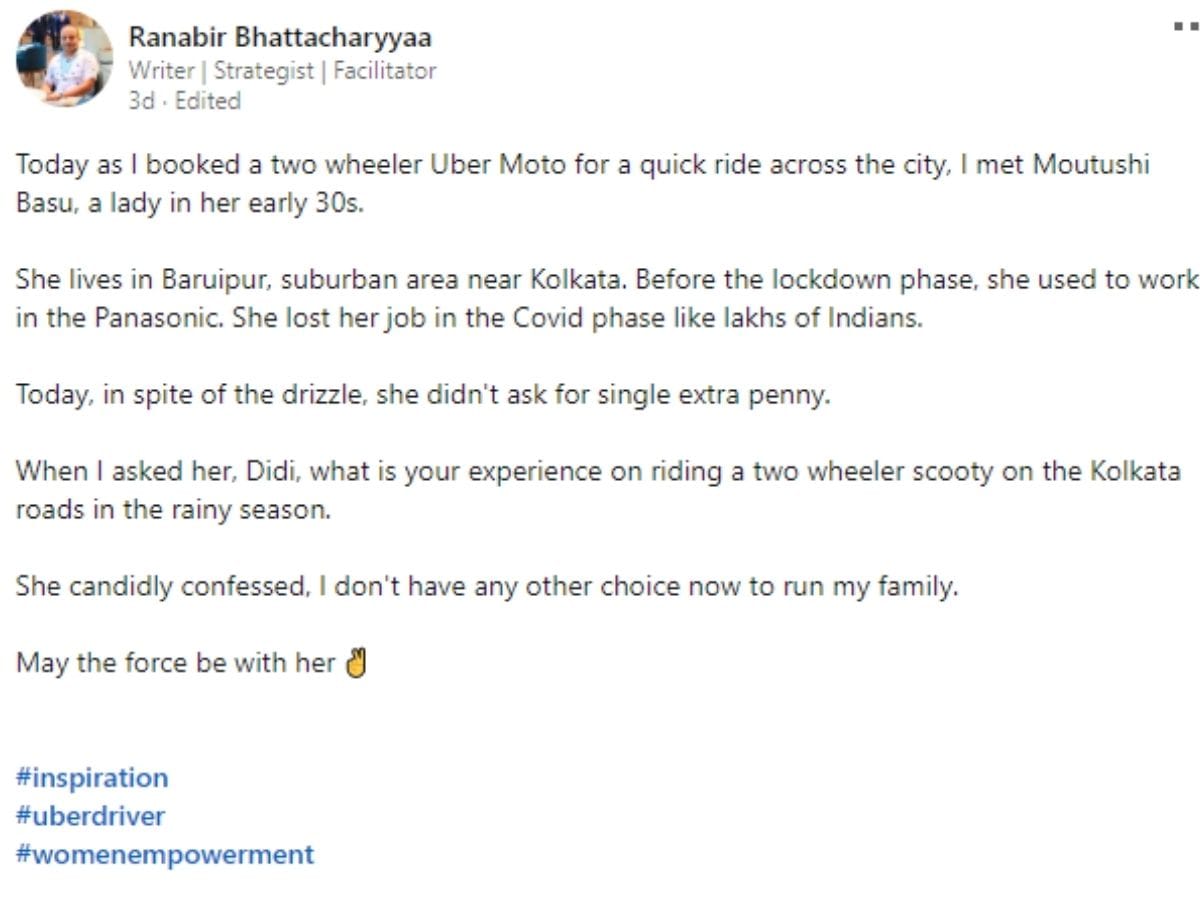Click the 3d Edited timestamp
Screen dimensions: 1200x900
(184, 101)
